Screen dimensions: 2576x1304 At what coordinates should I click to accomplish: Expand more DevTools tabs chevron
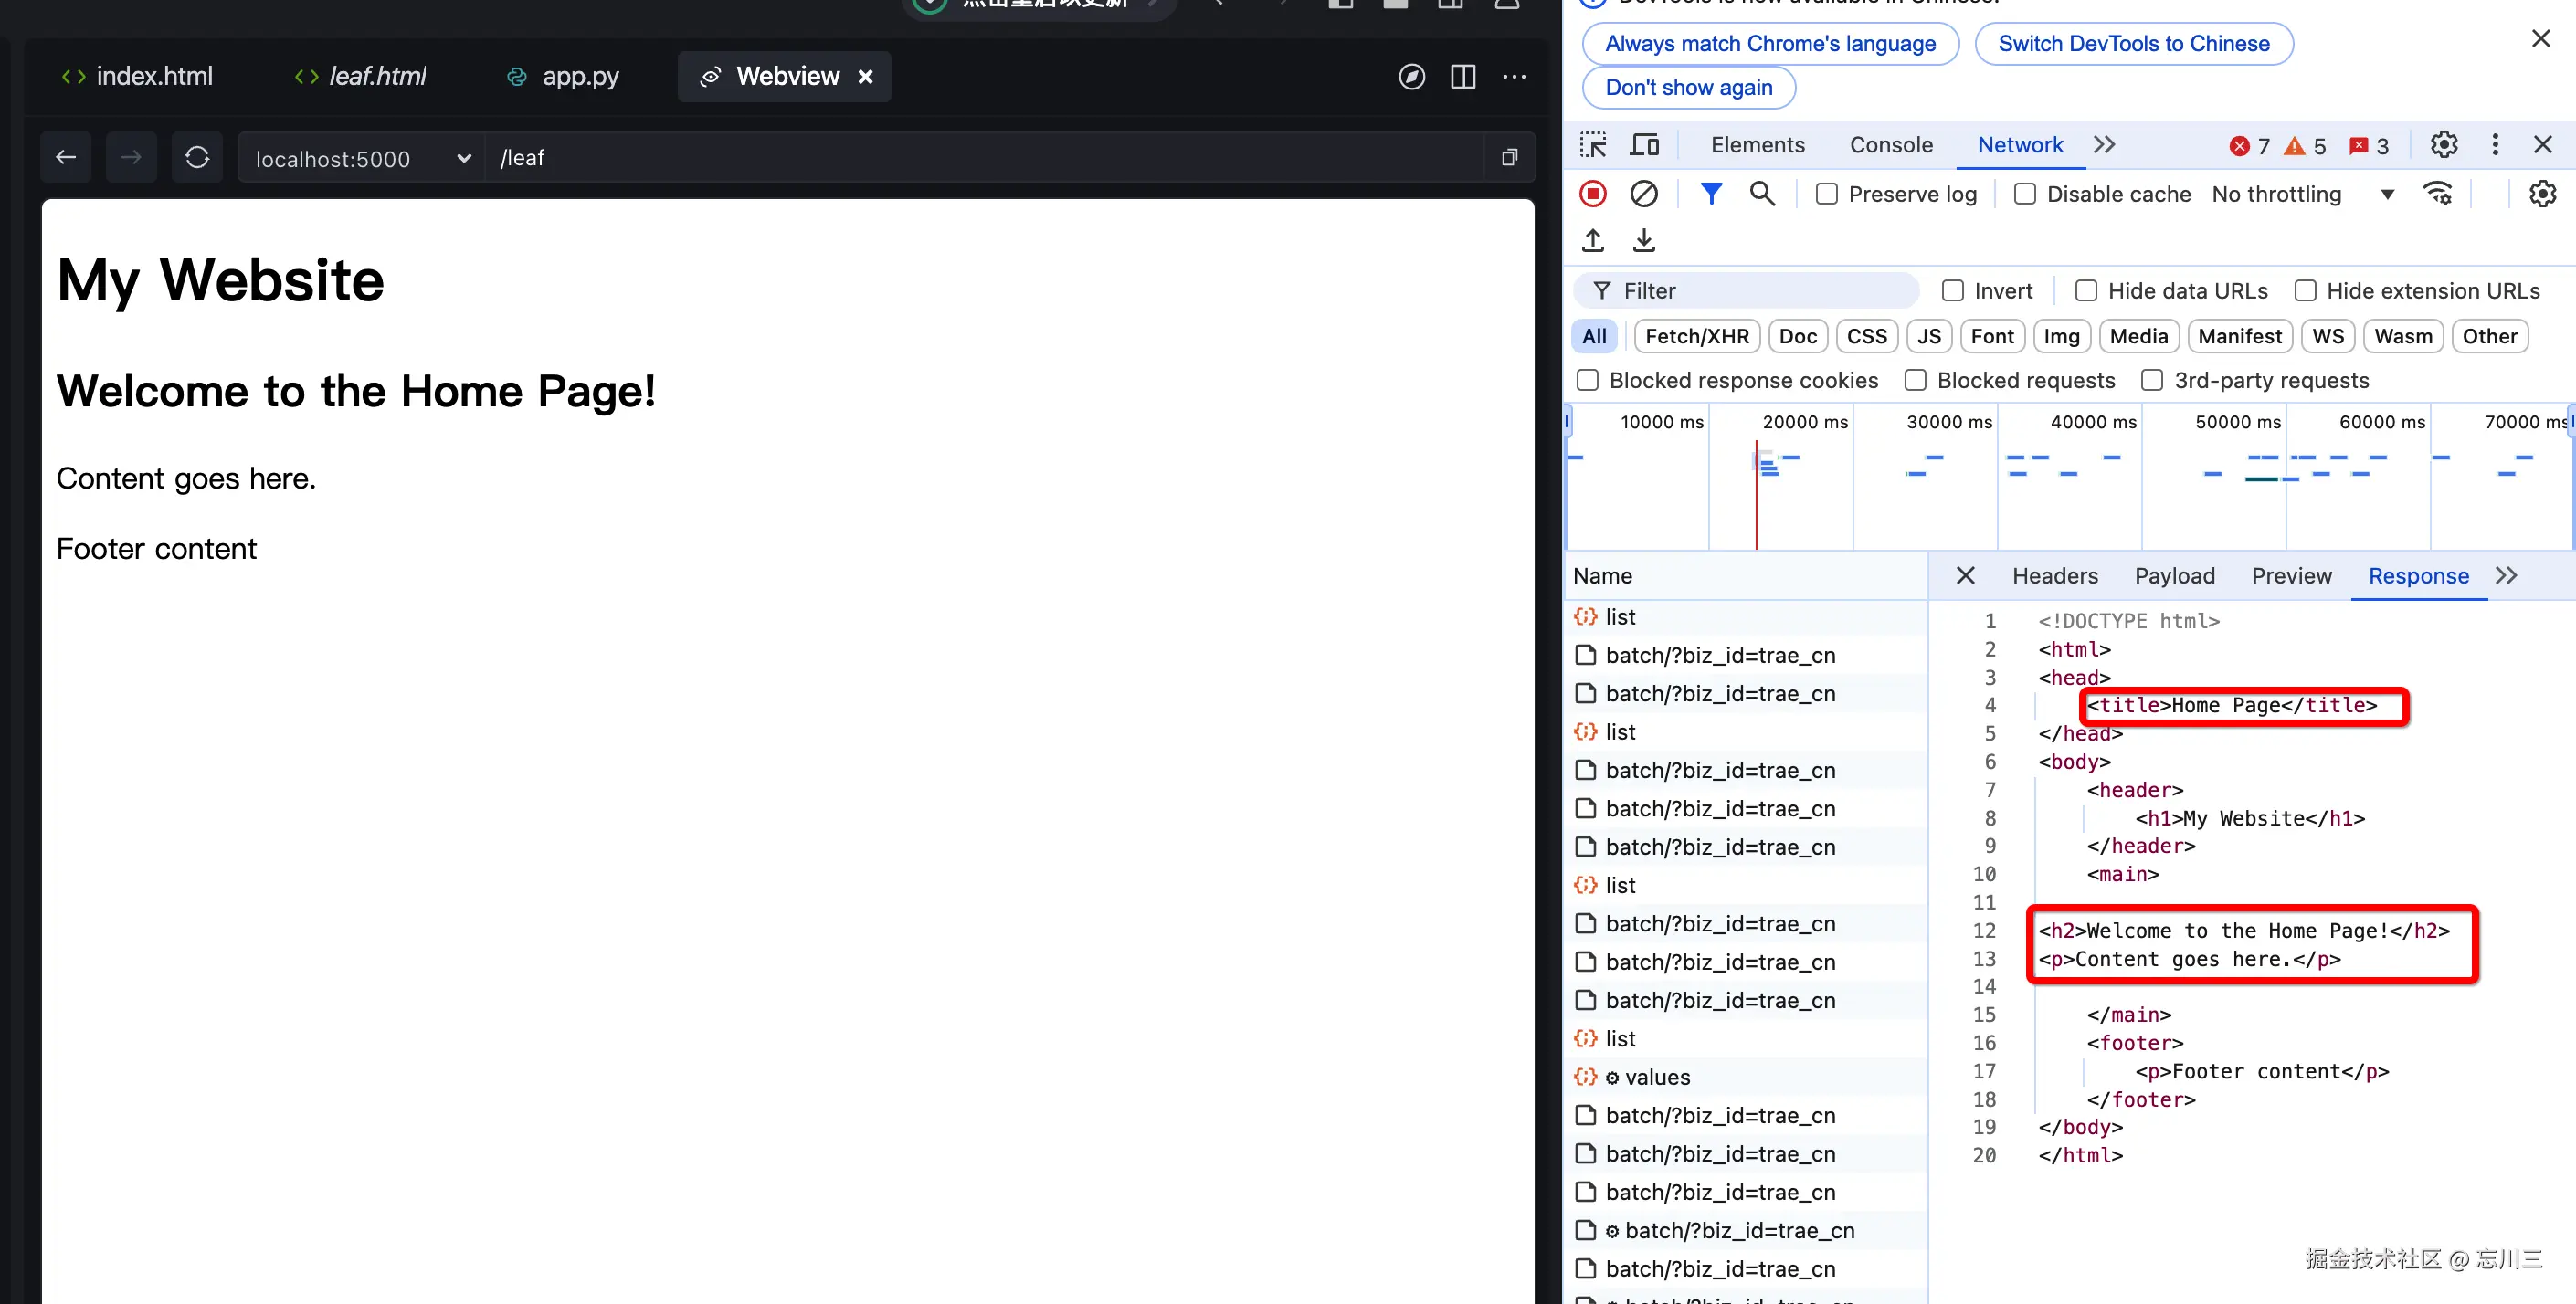[x=2104, y=145]
